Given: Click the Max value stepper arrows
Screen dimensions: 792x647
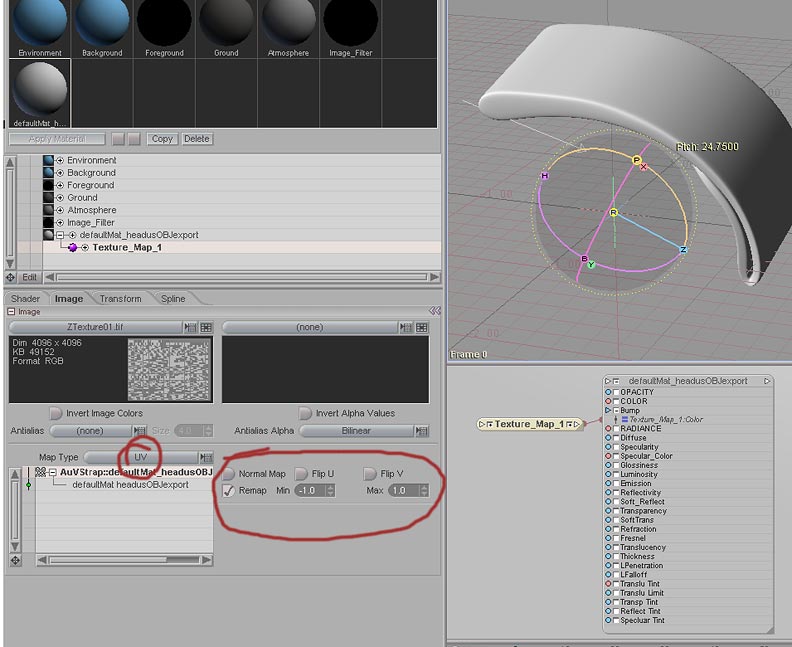Looking at the screenshot, I should click(424, 490).
